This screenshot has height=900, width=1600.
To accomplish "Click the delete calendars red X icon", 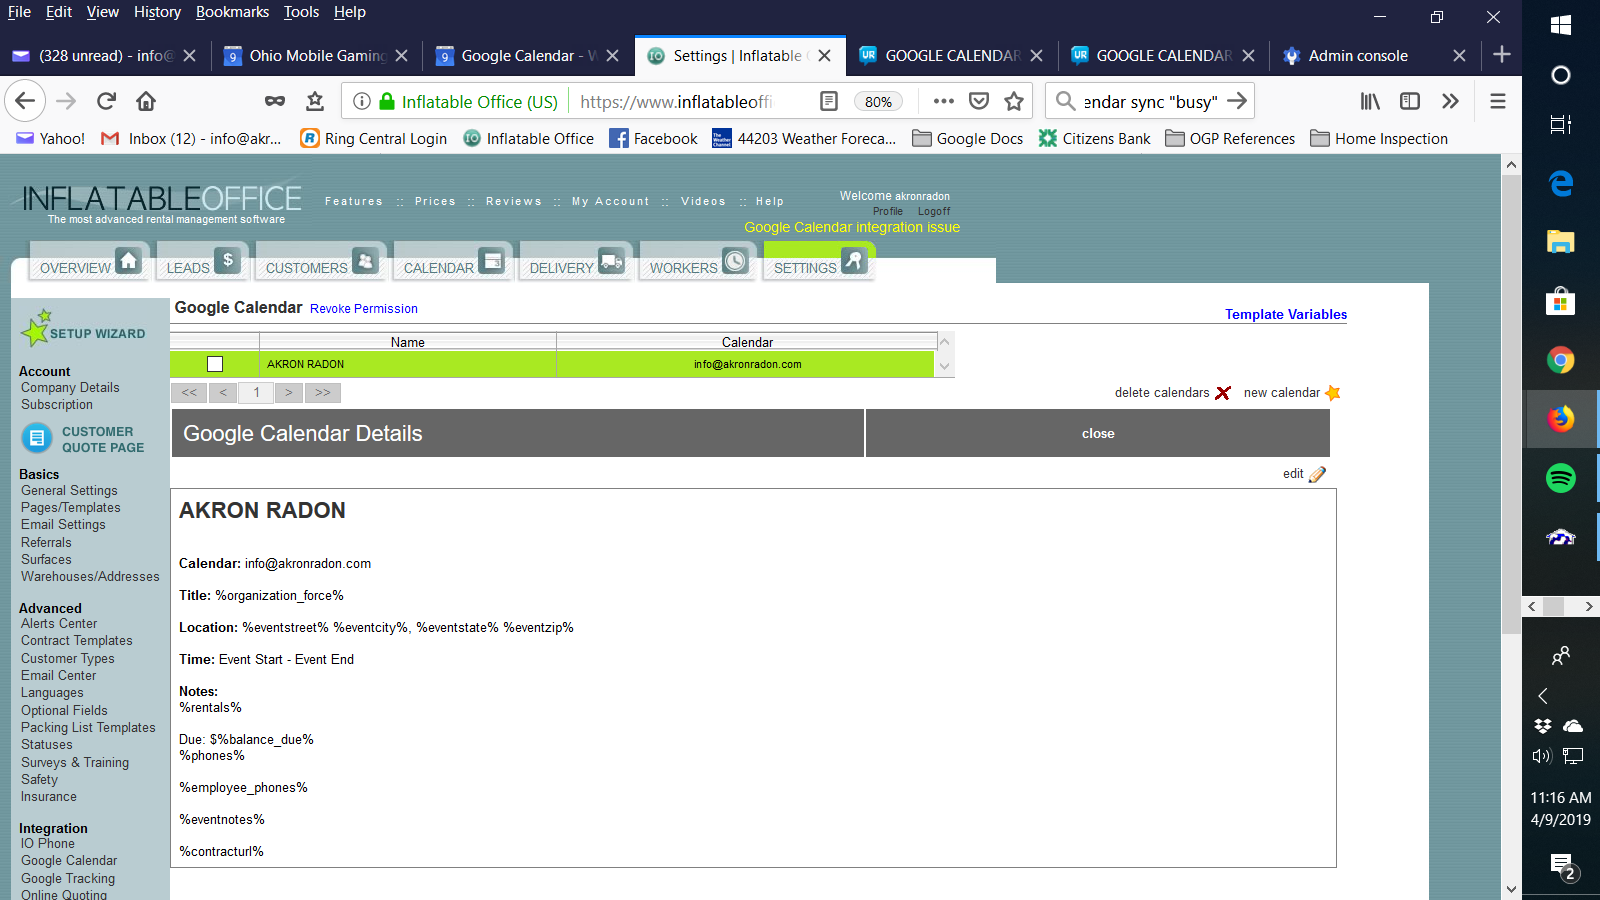I will pos(1222,393).
